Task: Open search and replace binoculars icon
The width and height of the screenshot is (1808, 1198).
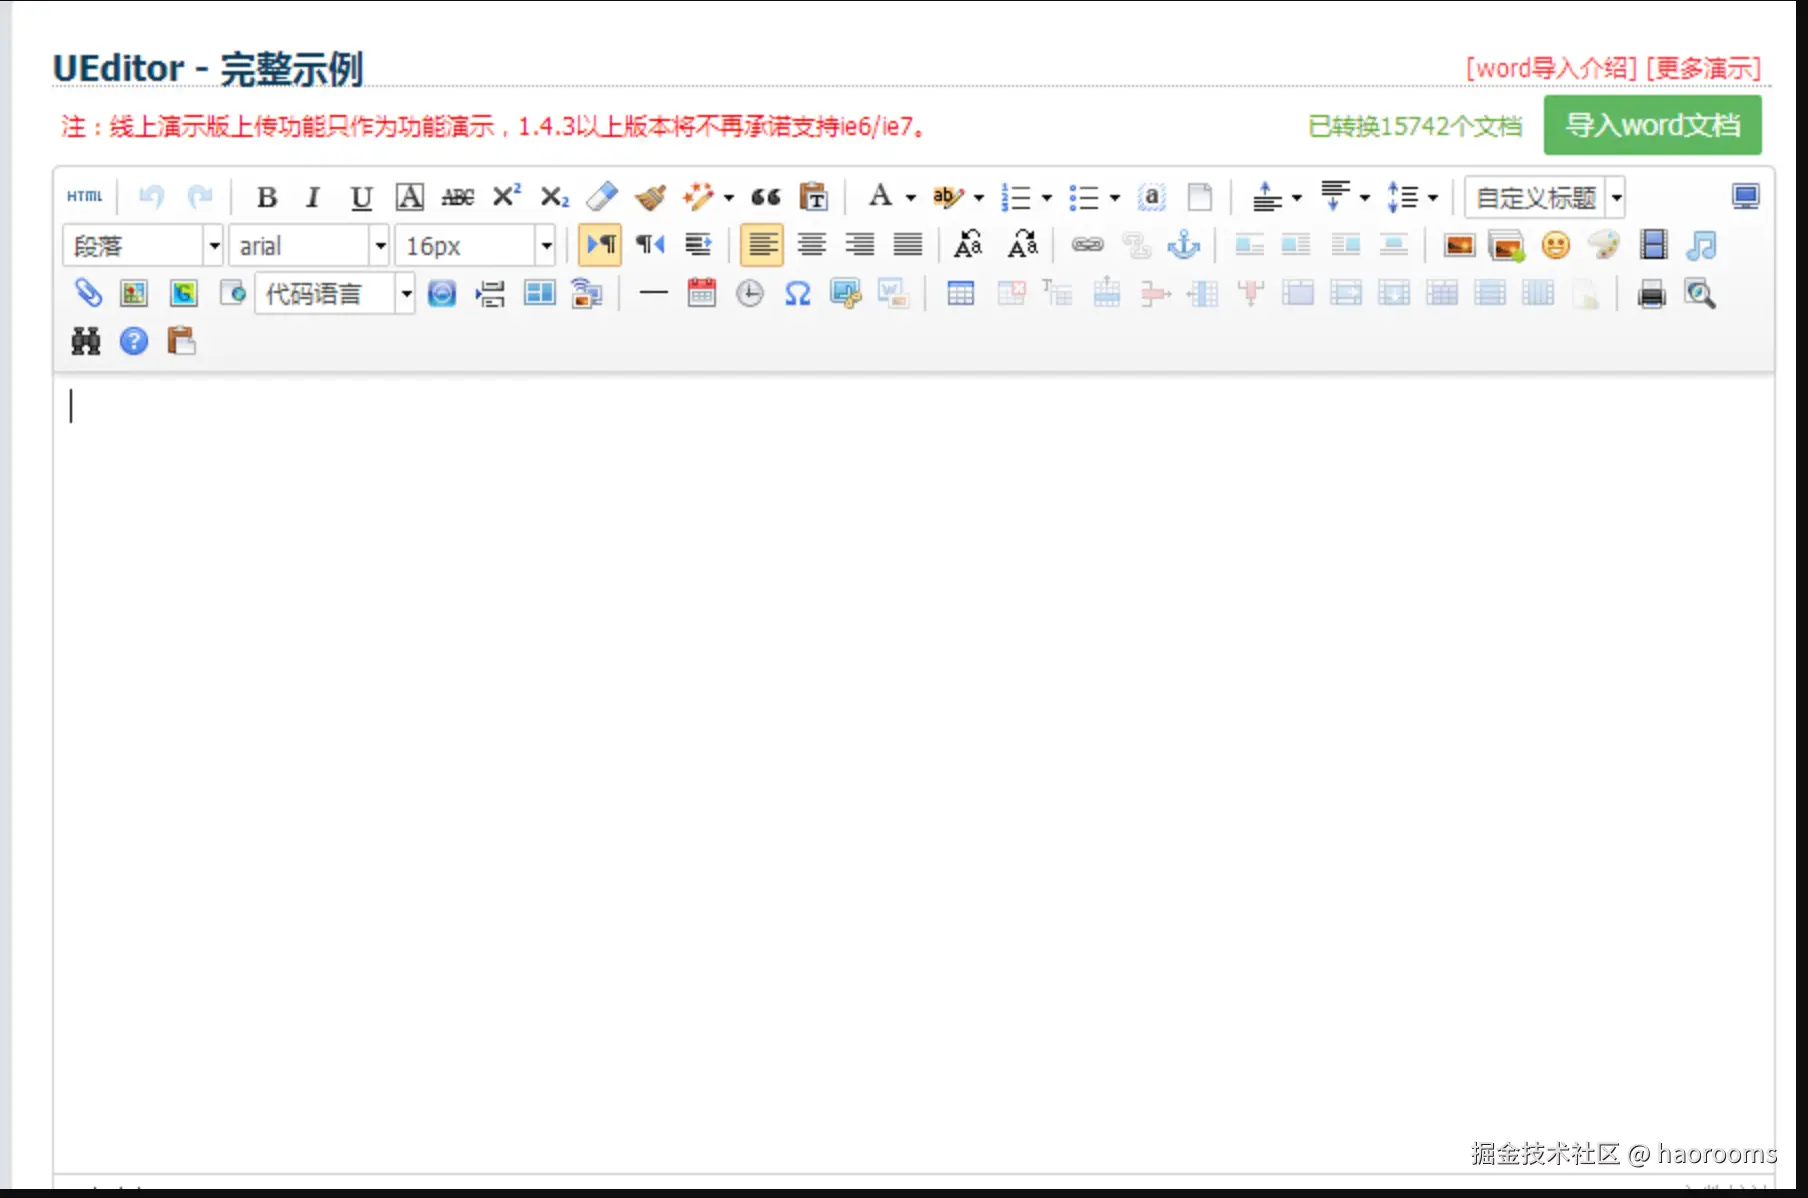Action: (x=86, y=341)
